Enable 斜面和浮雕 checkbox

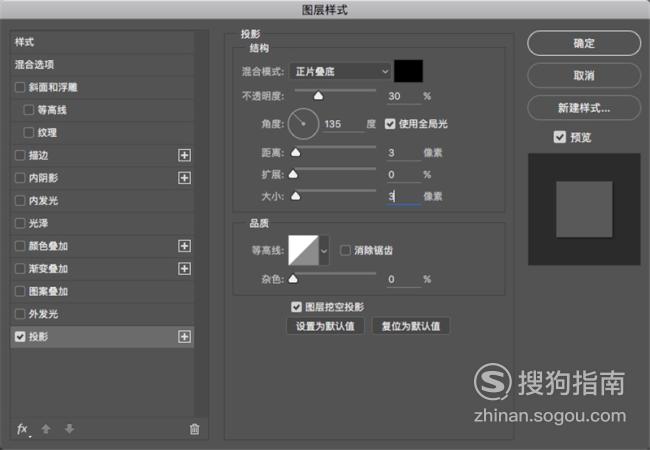point(19,87)
